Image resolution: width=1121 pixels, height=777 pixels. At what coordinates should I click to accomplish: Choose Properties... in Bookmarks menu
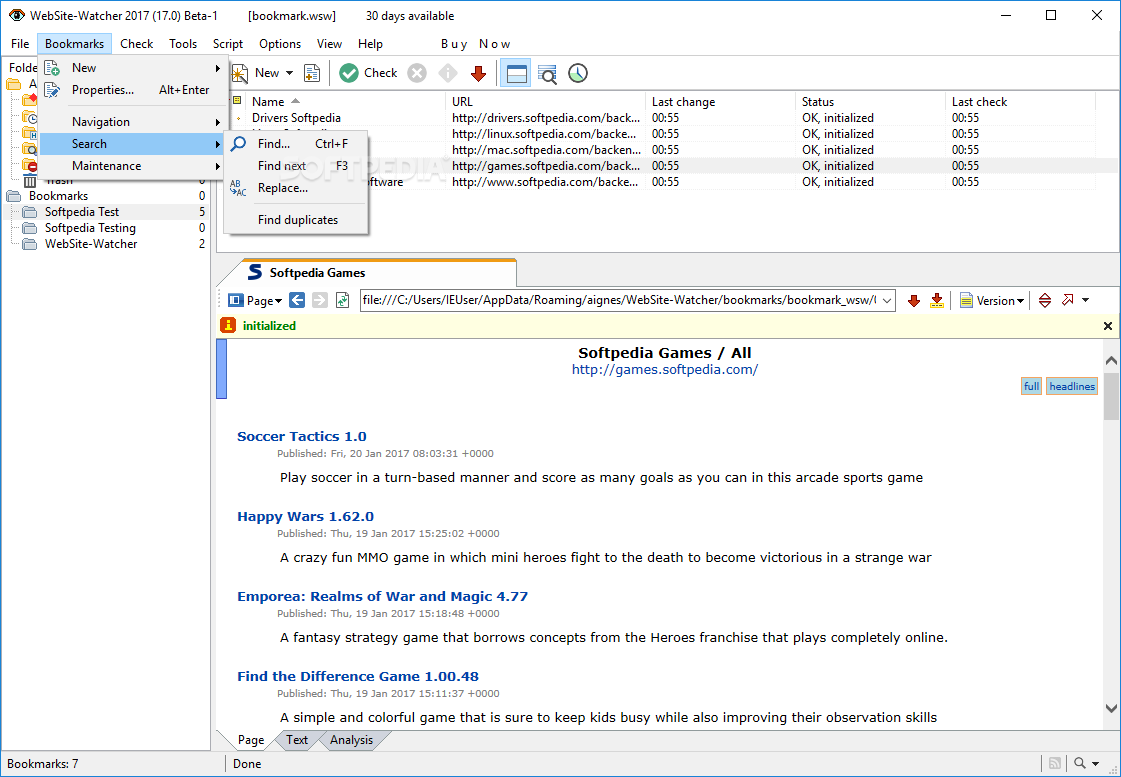pos(133,90)
